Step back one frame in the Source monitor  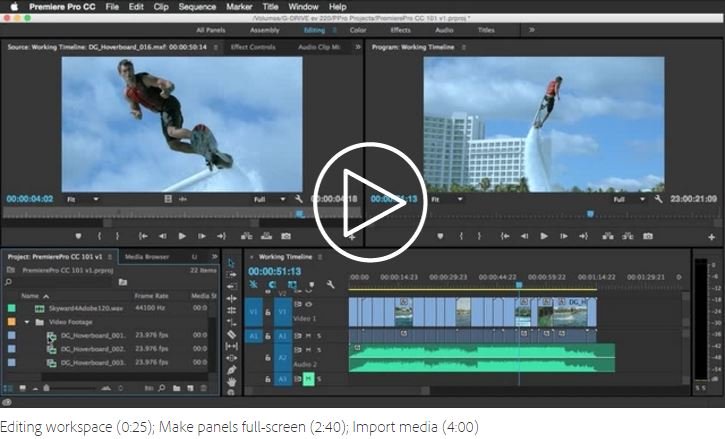click(x=162, y=236)
